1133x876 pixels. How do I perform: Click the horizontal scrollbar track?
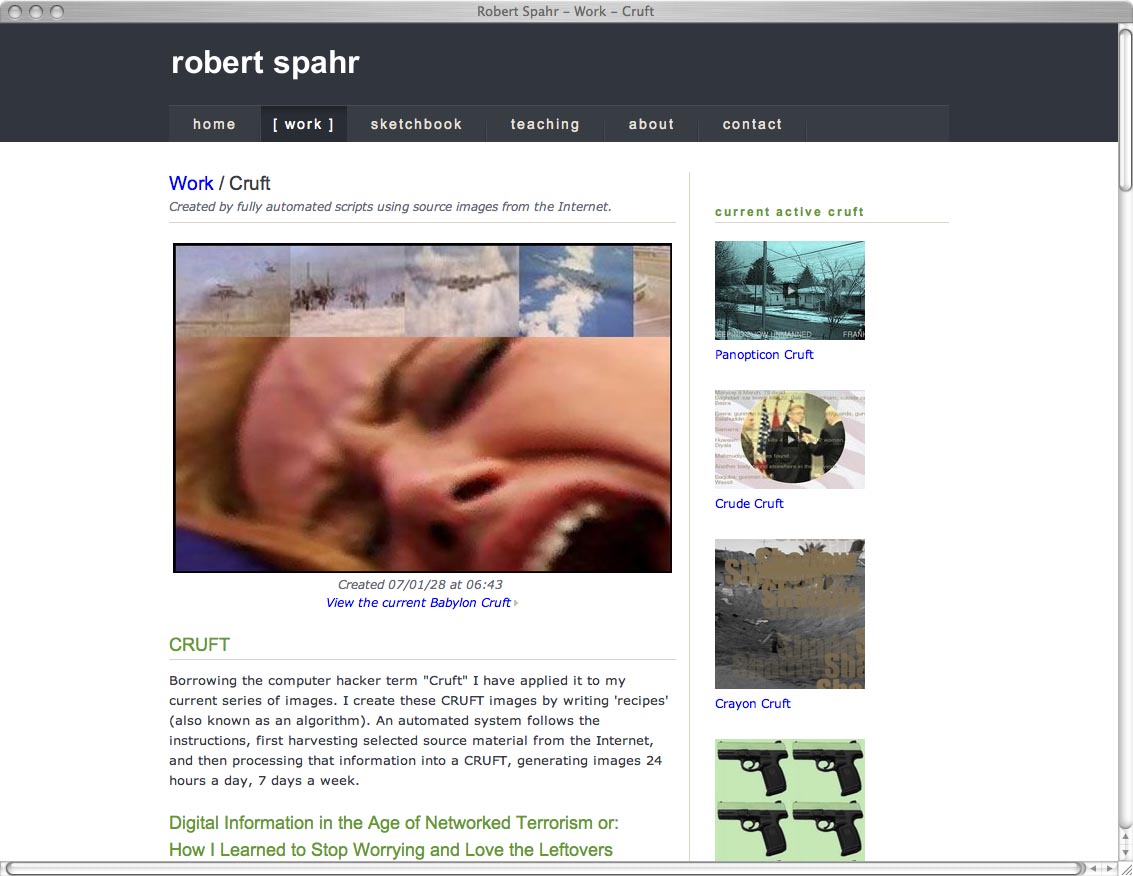click(546, 869)
